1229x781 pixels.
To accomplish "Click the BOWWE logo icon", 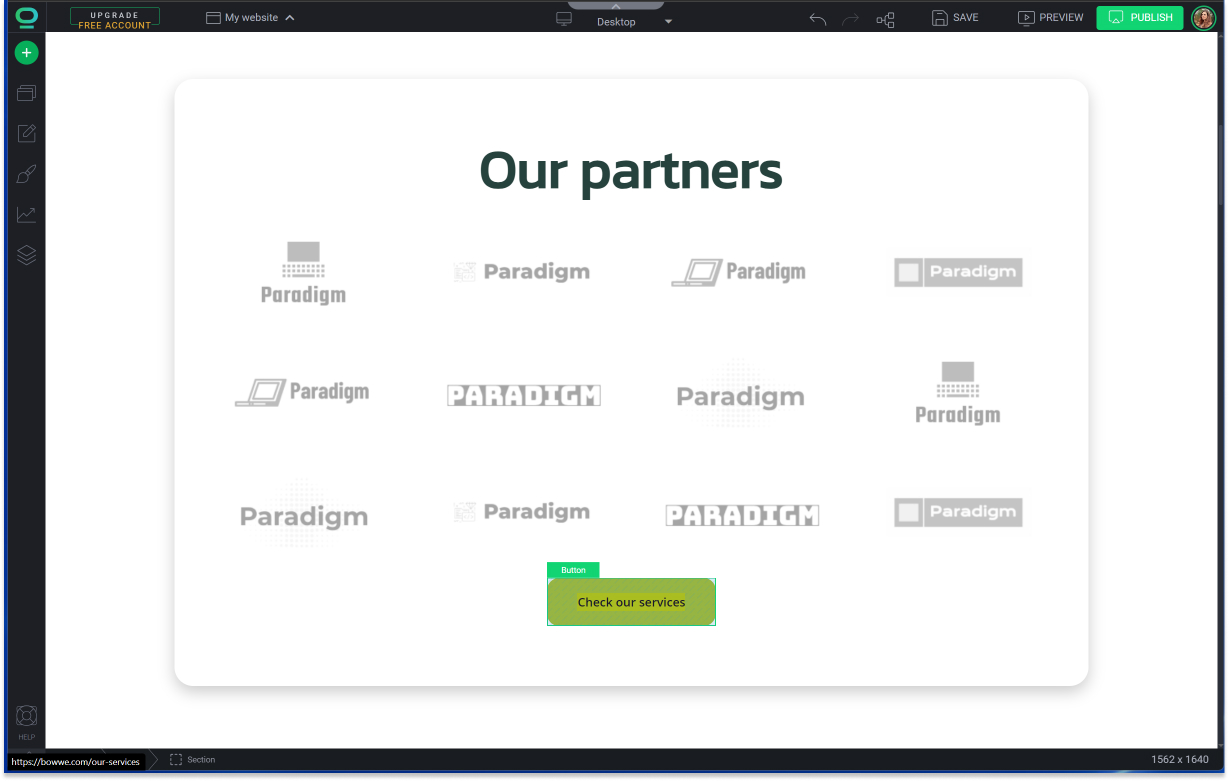I will pyautogui.click(x=26, y=17).
